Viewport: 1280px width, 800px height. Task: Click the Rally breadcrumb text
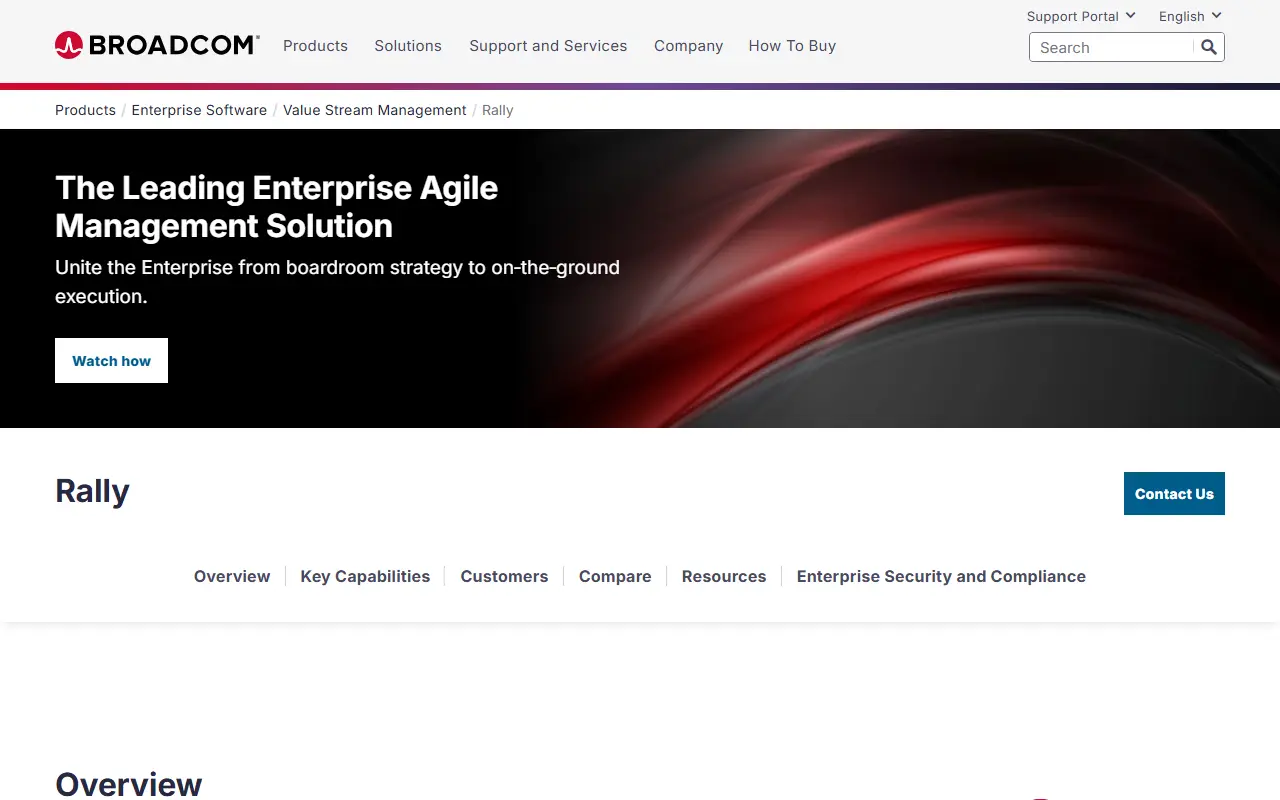pos(497,110)
